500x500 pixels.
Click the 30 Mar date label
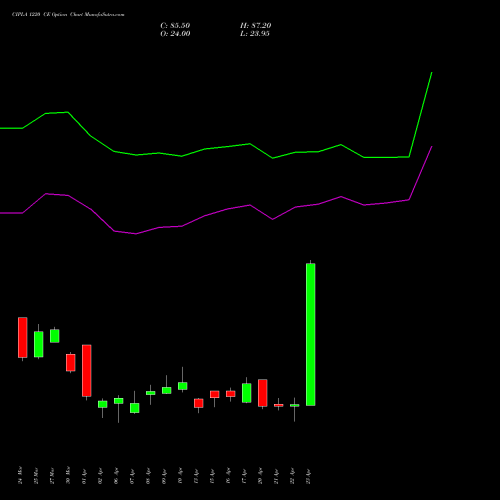point(68,475)
